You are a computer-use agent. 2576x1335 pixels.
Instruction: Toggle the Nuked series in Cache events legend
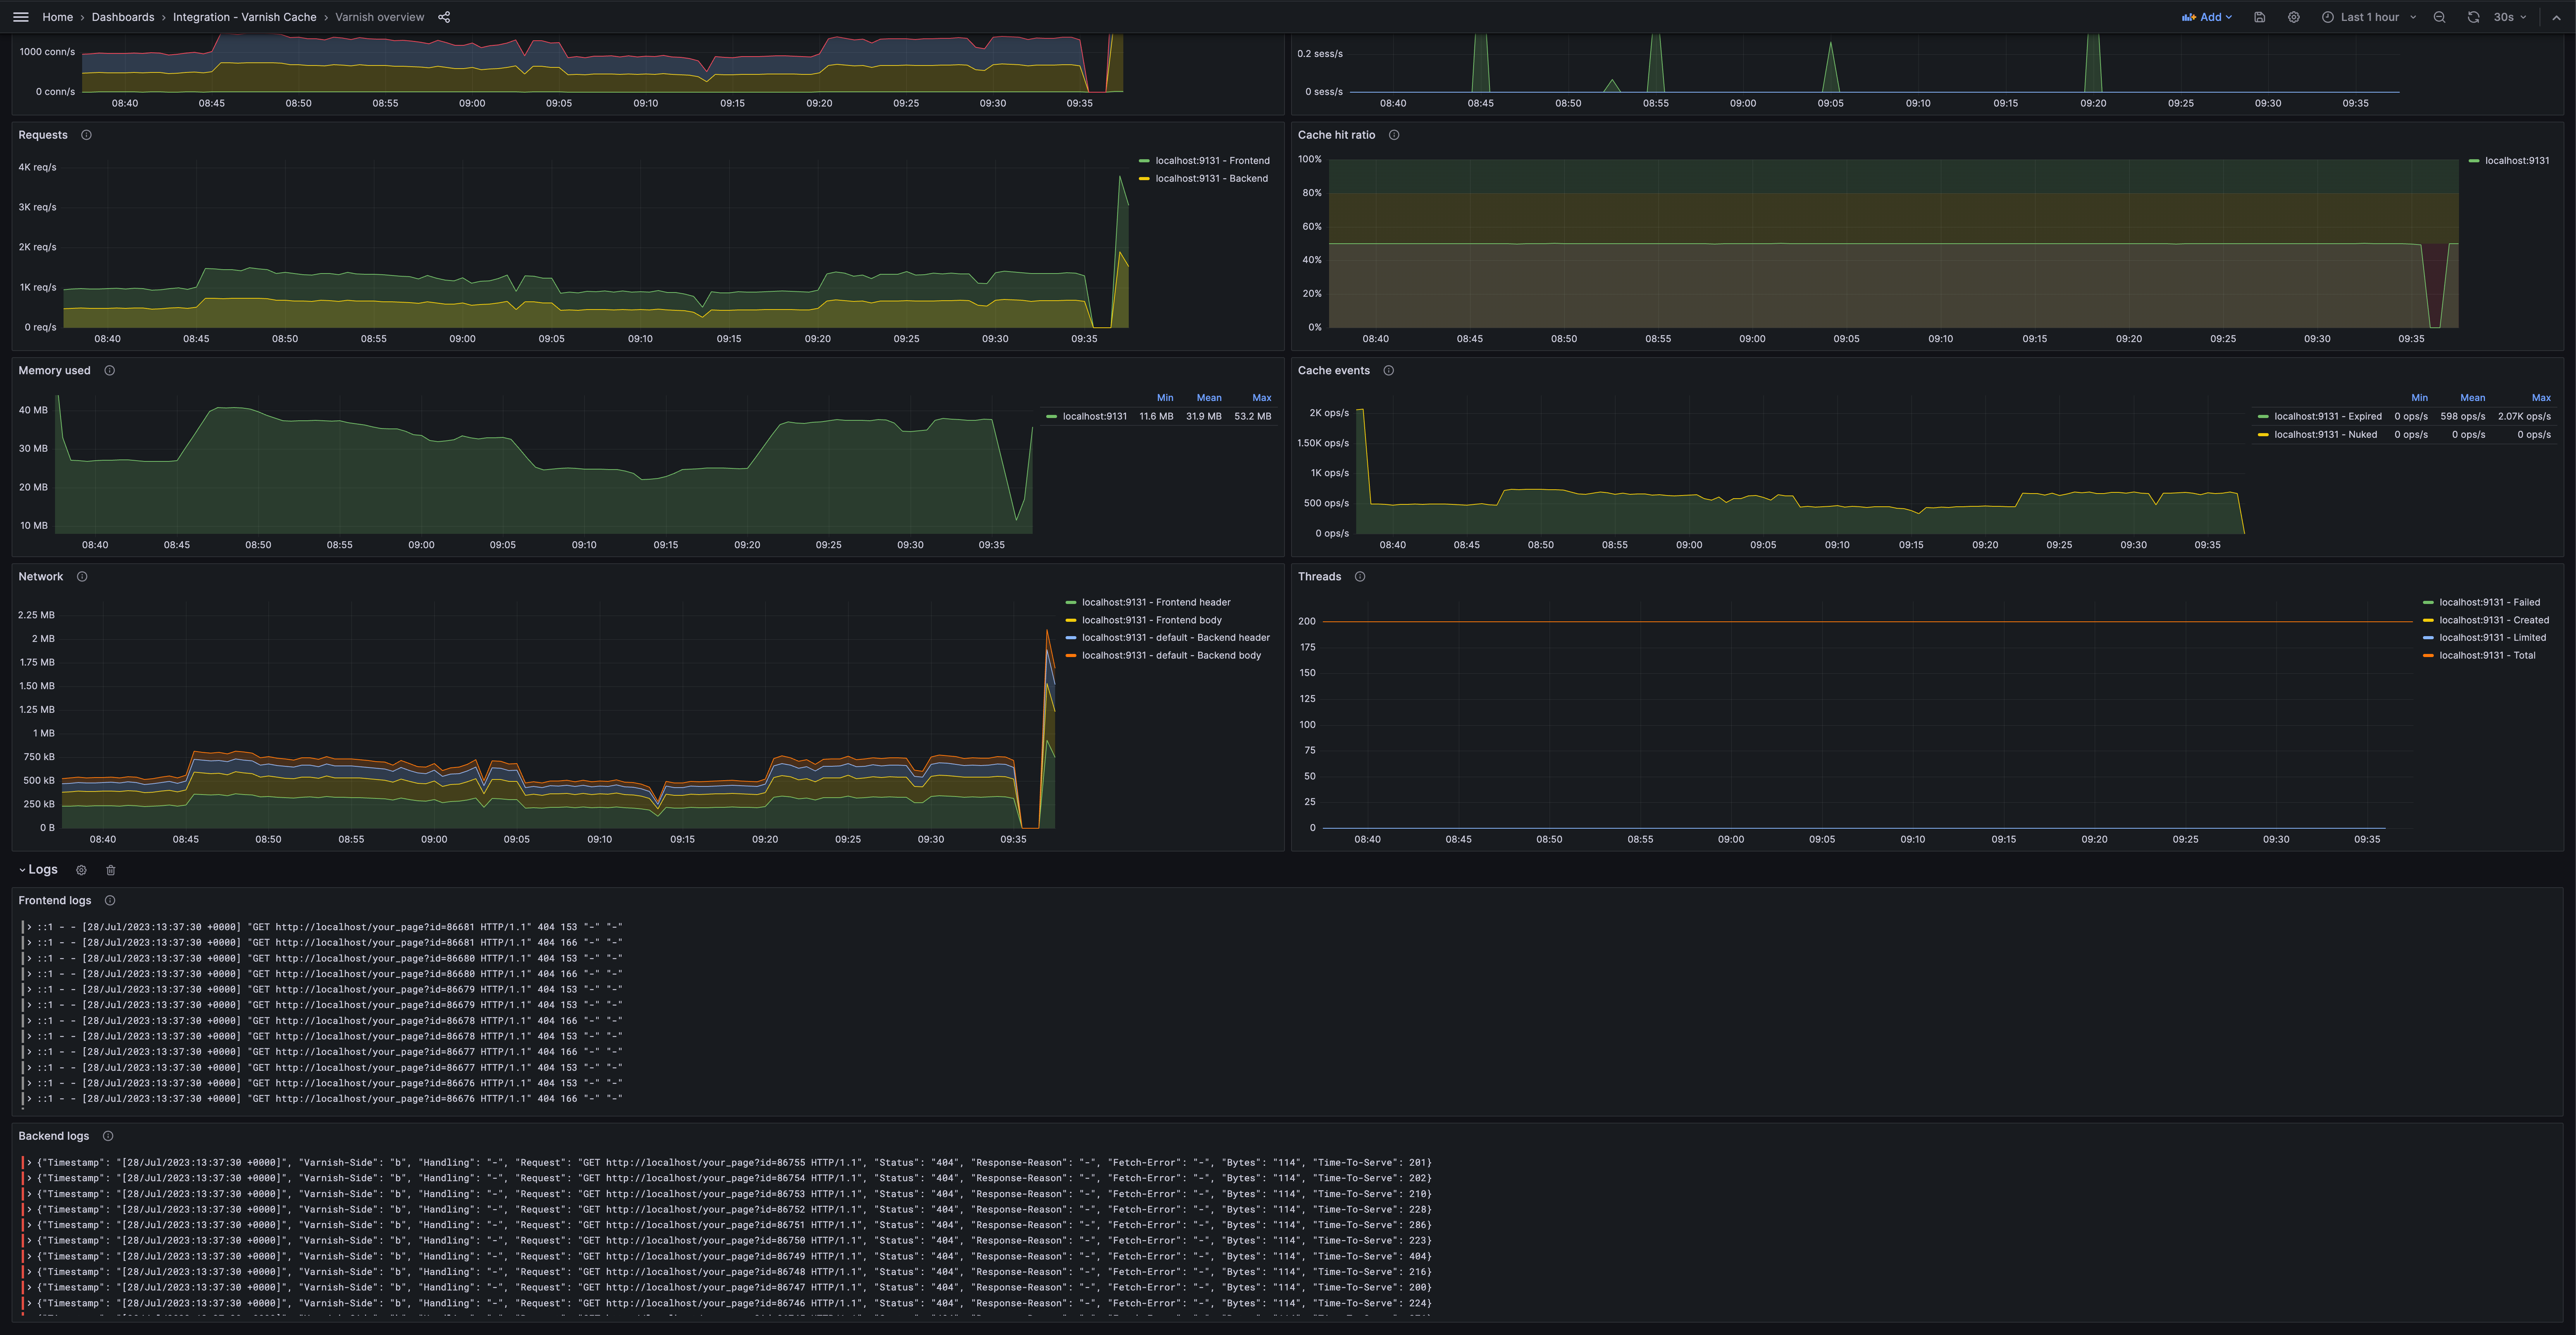click(2325, 434)
